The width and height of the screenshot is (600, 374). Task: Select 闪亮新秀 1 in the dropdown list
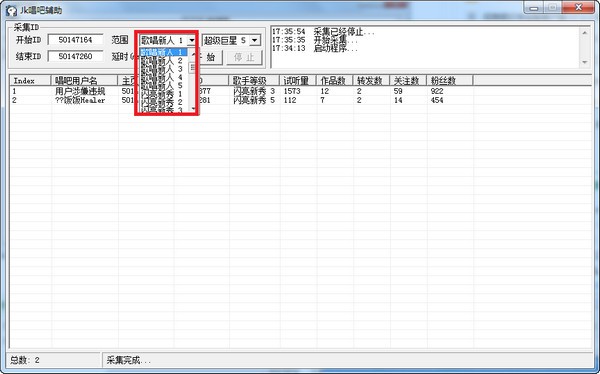point(163,94)
